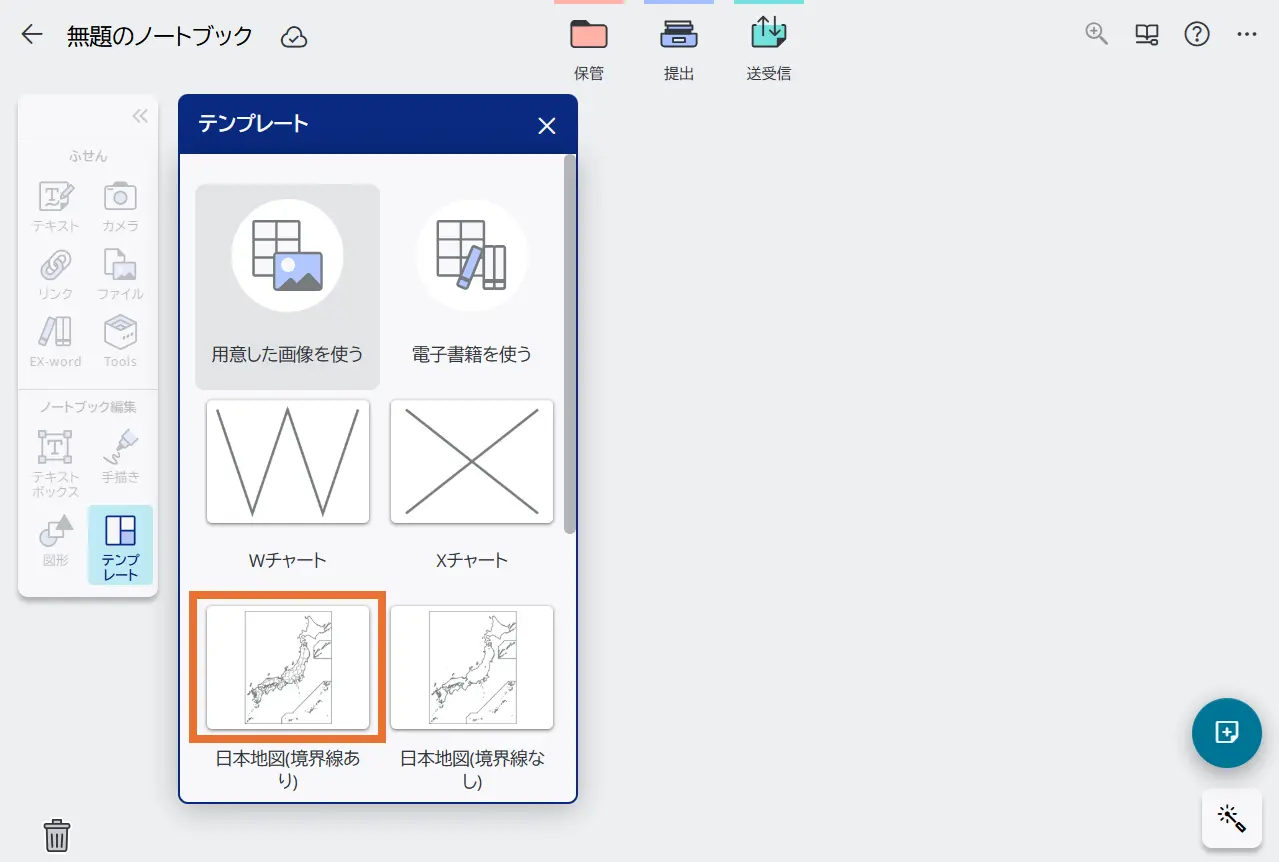Select the 図形 shapes tool
The image size is (1279, 862).
coord(55,541)
